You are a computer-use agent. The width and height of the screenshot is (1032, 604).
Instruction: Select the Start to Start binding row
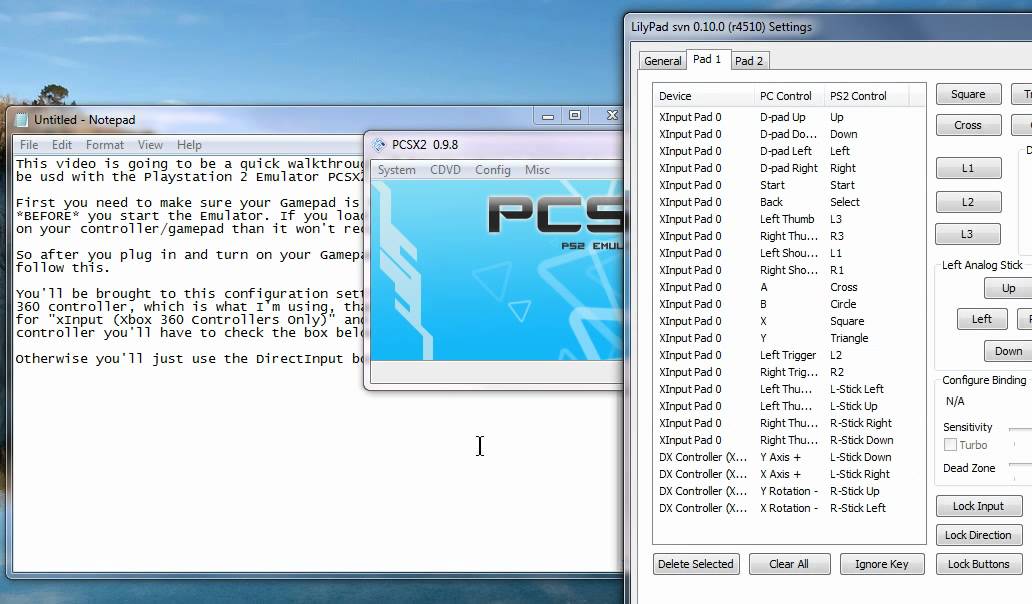(x=788, y=186)
